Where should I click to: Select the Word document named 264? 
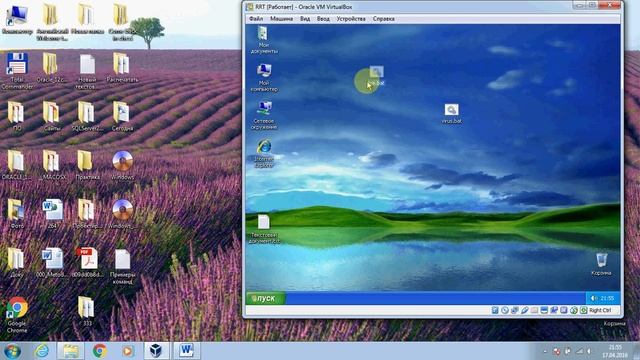coord(52,214)
